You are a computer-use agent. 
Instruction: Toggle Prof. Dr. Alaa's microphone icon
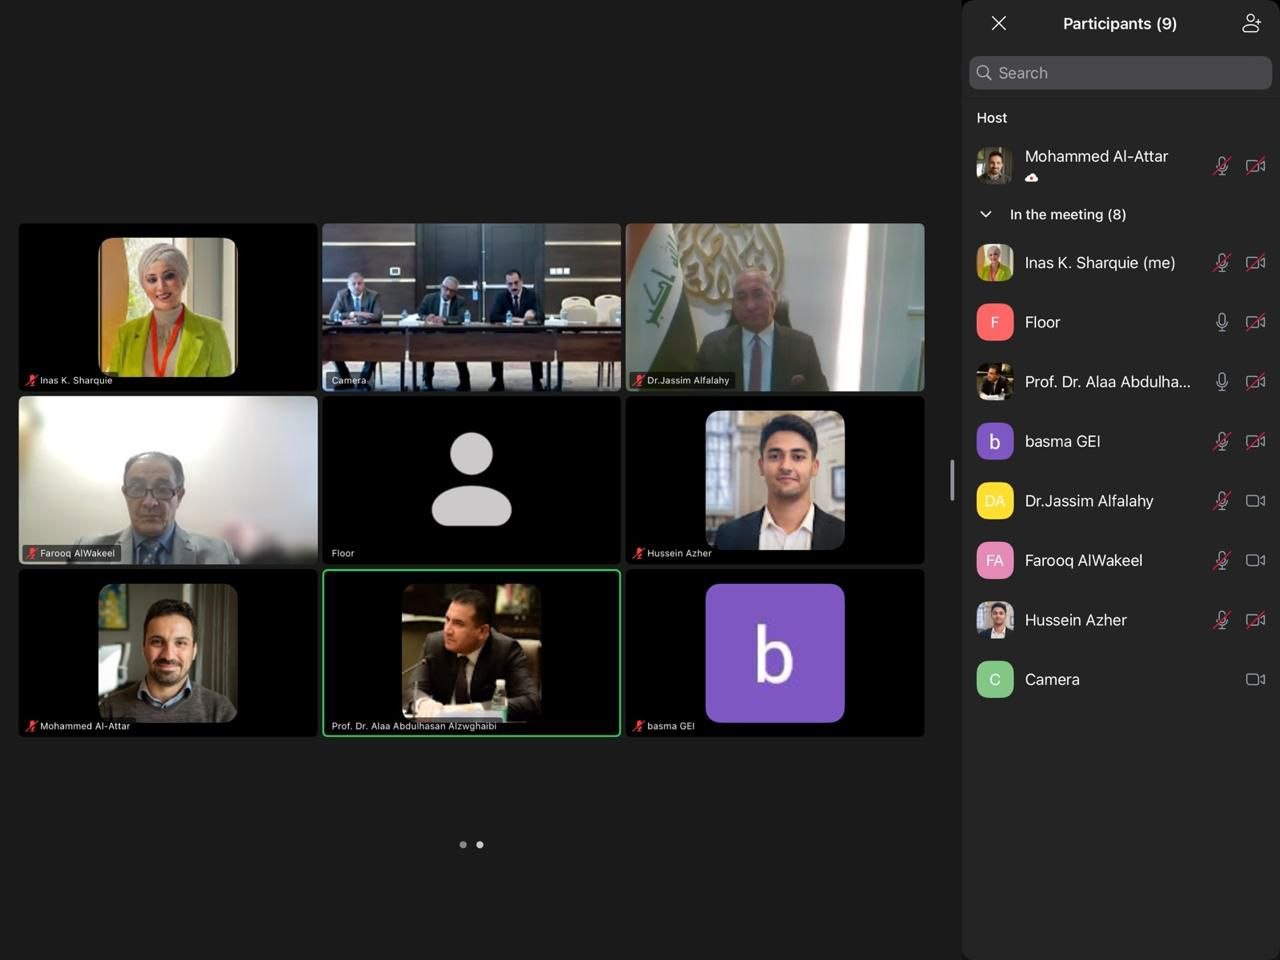(1221, 382)
